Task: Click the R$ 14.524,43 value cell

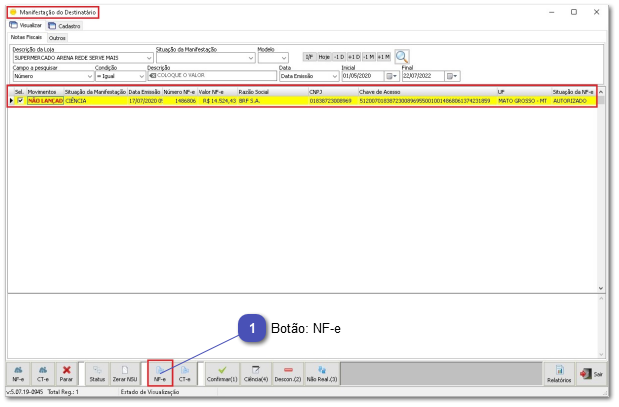Action: (x=217, y=101)
